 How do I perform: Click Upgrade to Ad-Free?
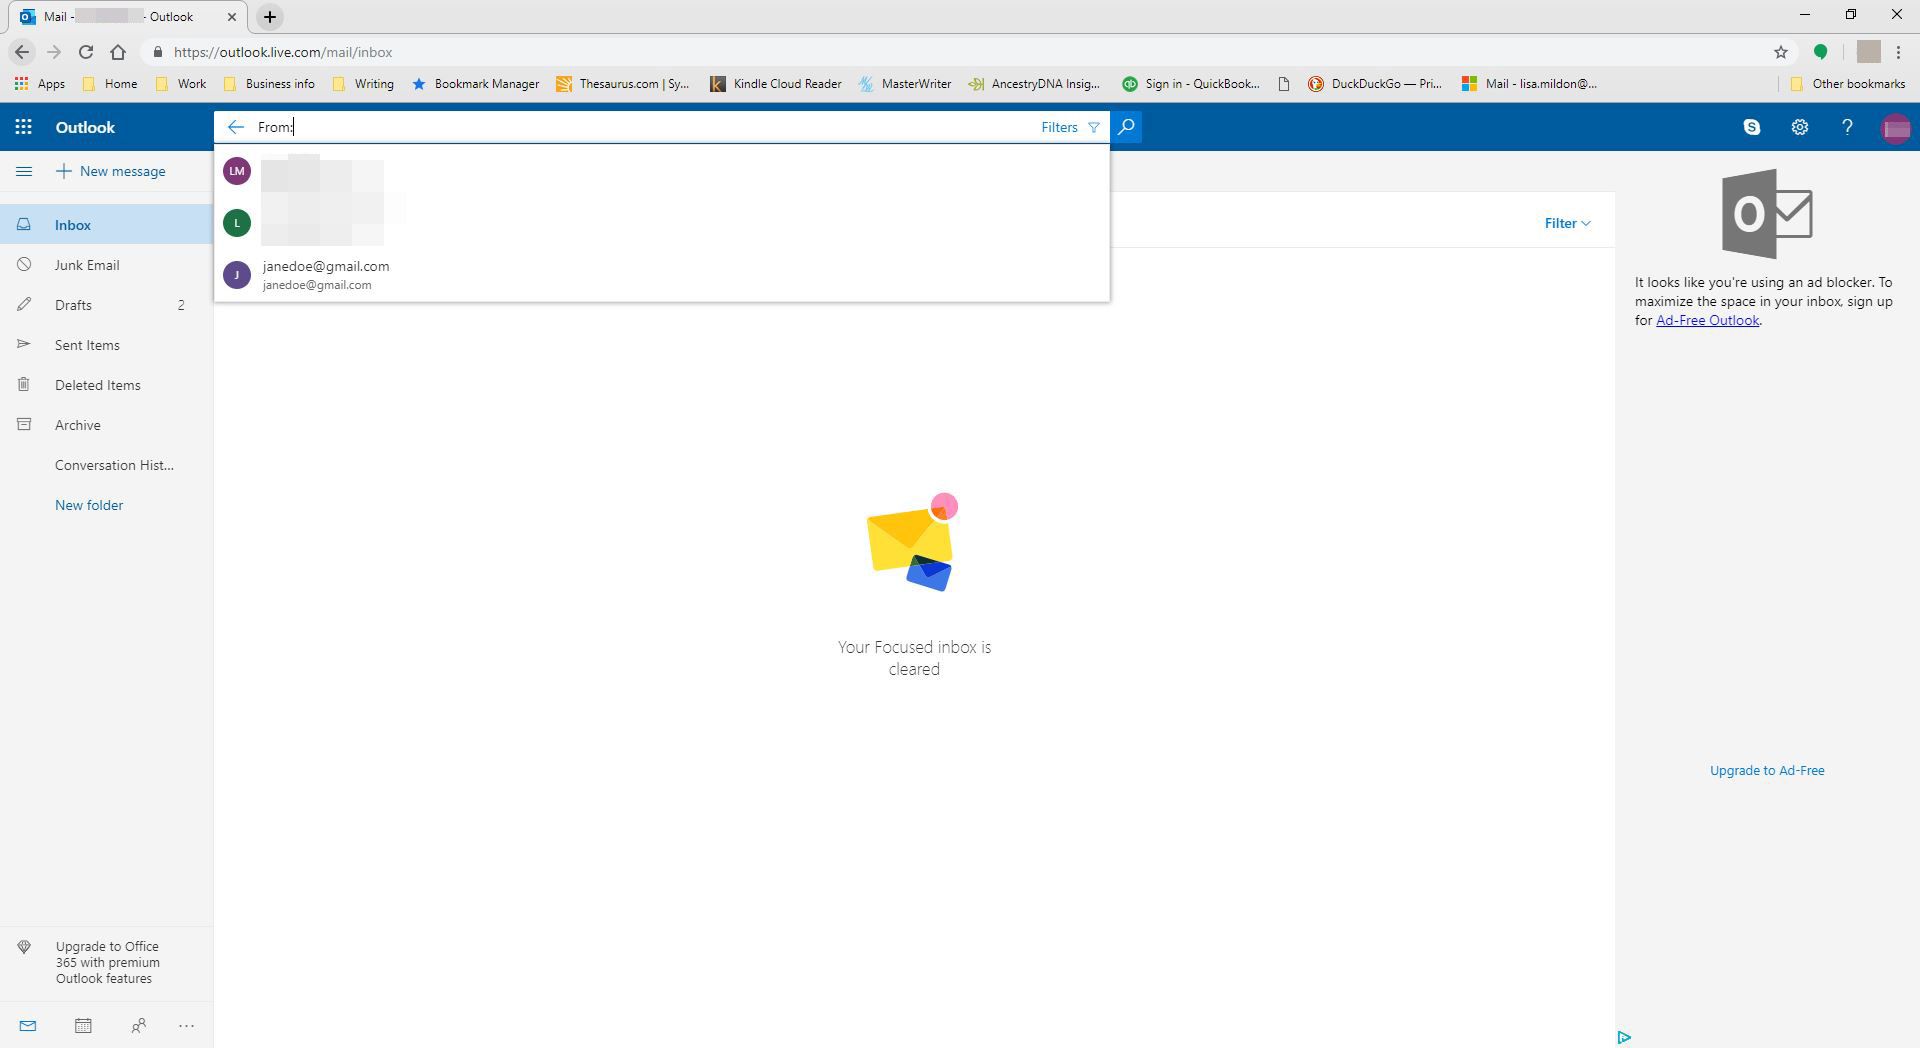click(x=1766, y=770)
